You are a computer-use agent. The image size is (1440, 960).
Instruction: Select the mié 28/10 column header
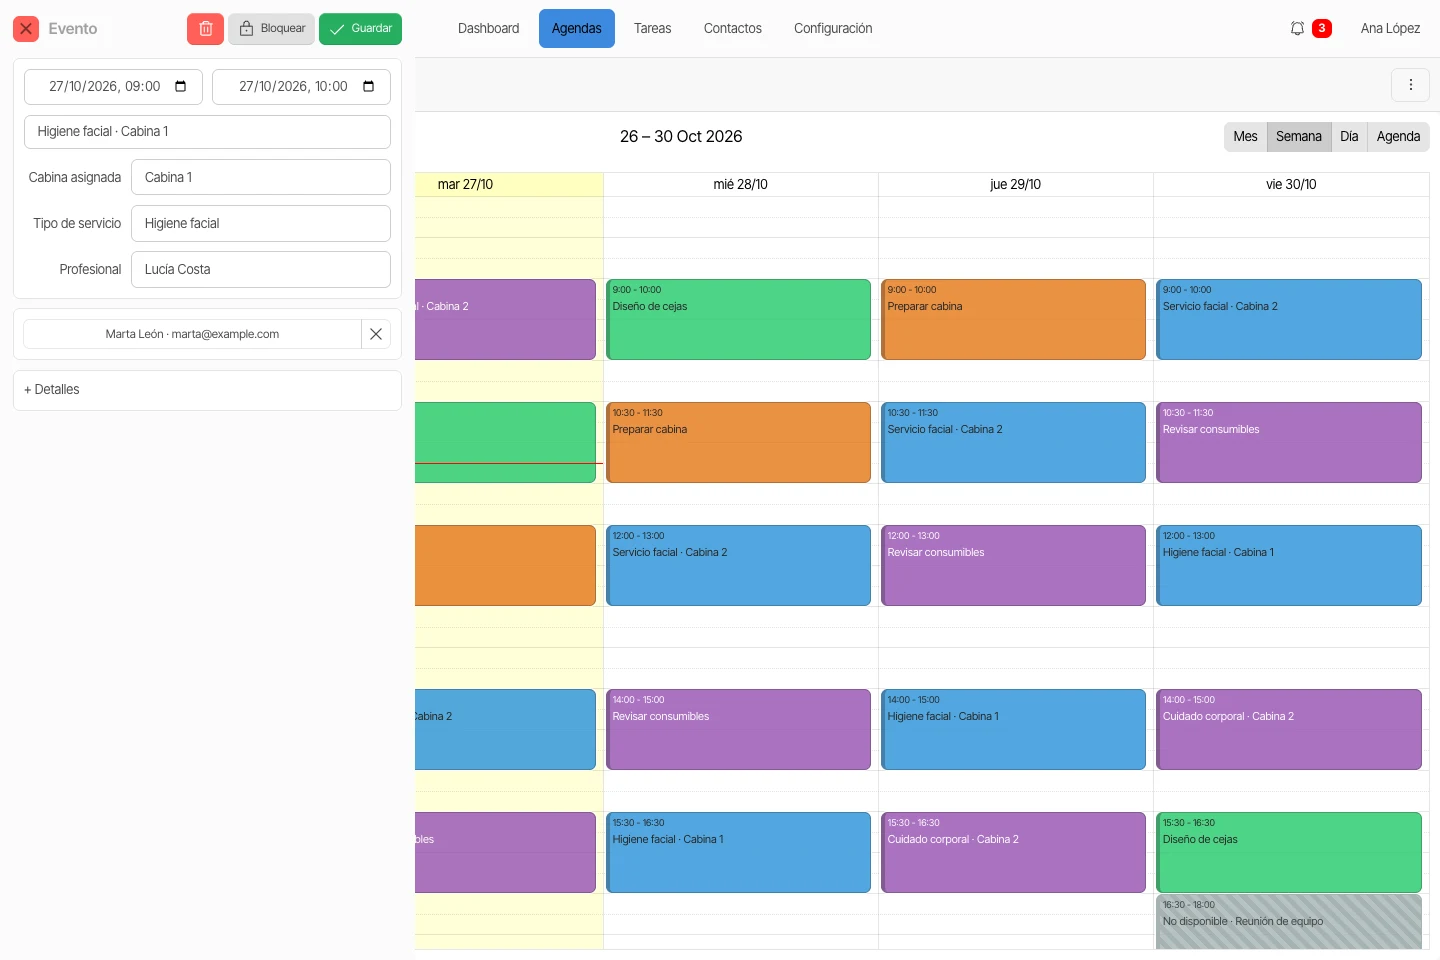(740, 185)
